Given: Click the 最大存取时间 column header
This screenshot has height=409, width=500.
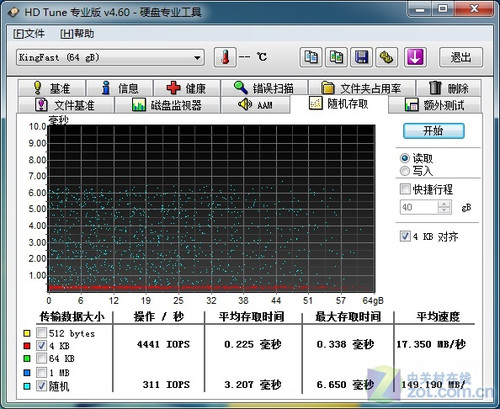Looking at the screenshot, I should [x=348, y=316].
